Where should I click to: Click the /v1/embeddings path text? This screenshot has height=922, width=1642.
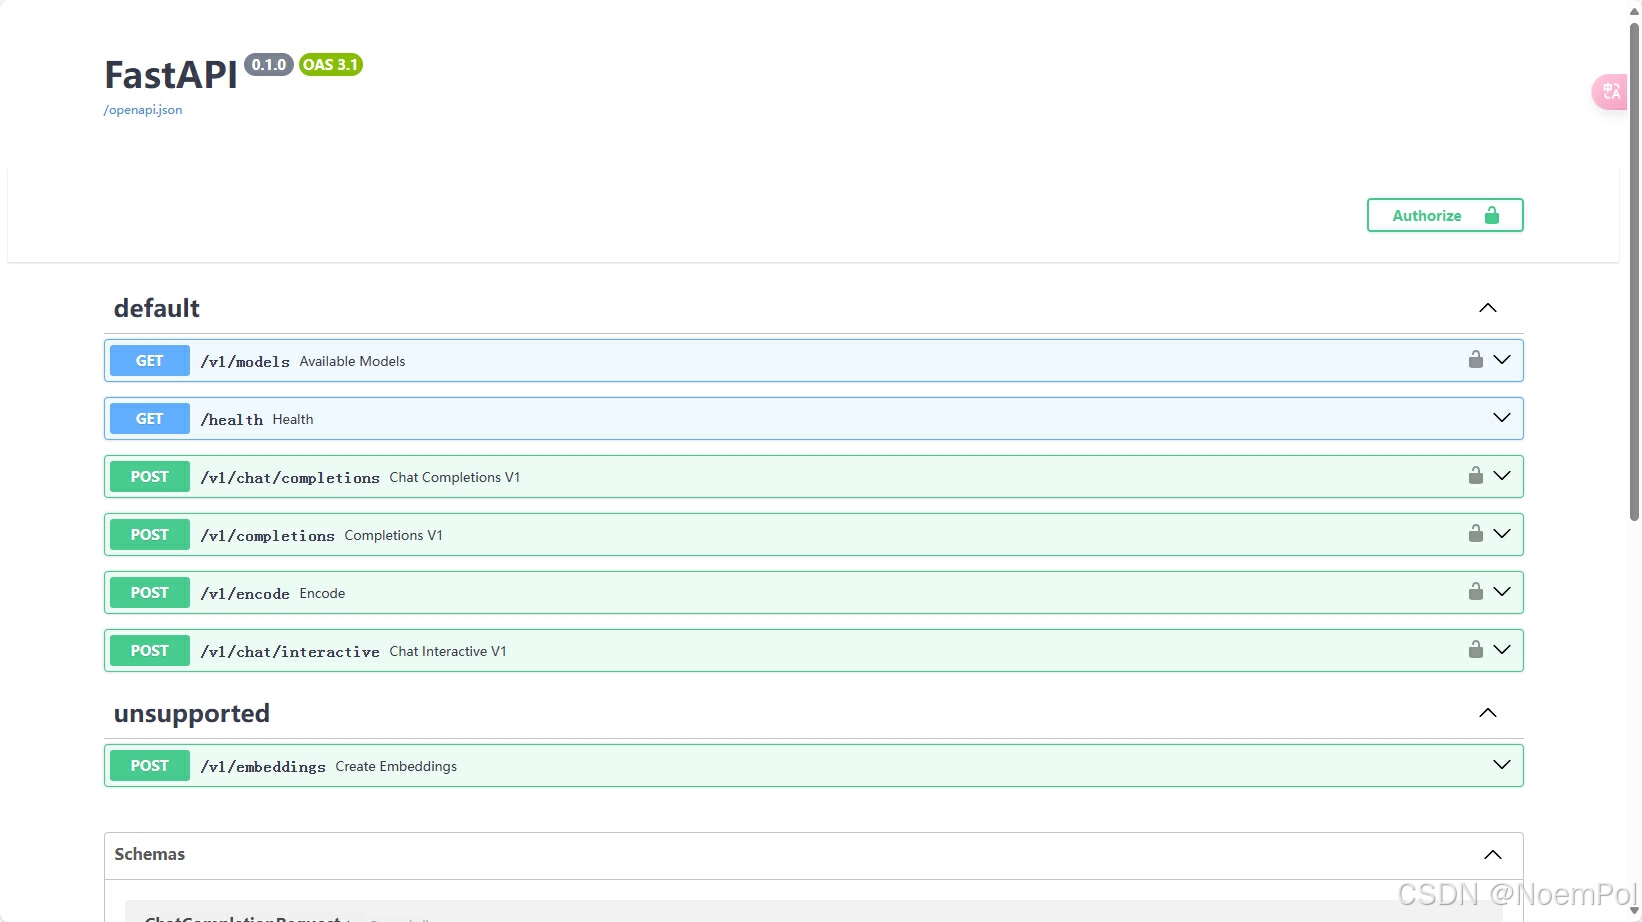pyautogui.click(x=263, y=767)
